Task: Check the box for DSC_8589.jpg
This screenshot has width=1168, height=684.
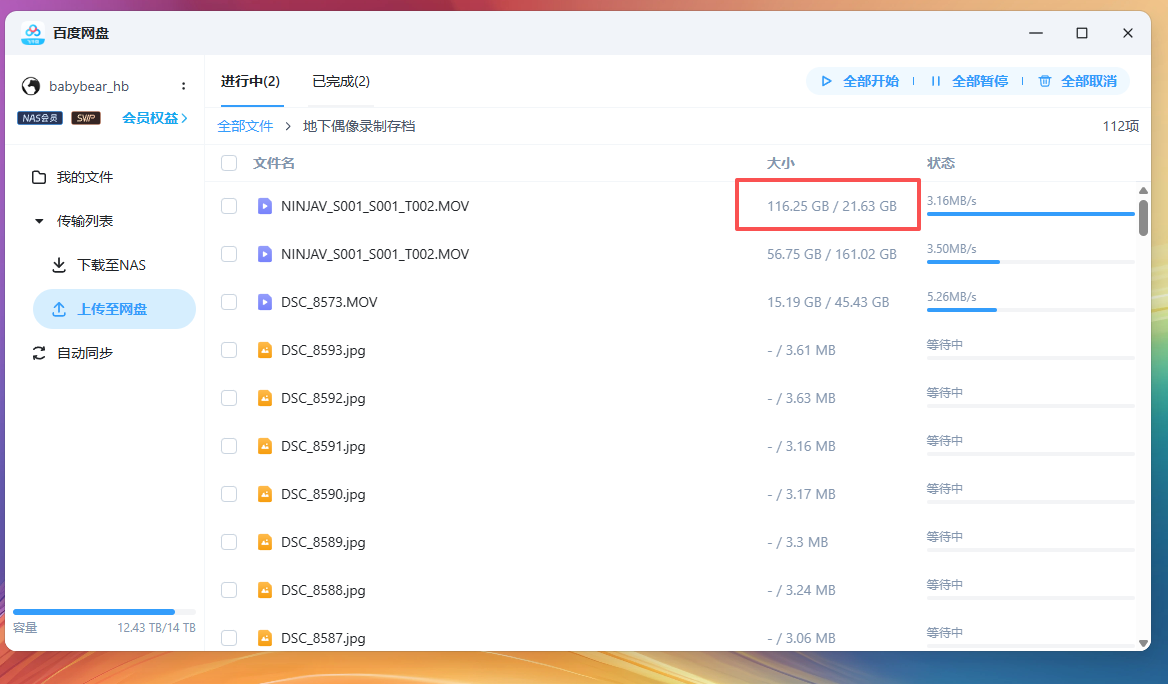Action: 229,542
